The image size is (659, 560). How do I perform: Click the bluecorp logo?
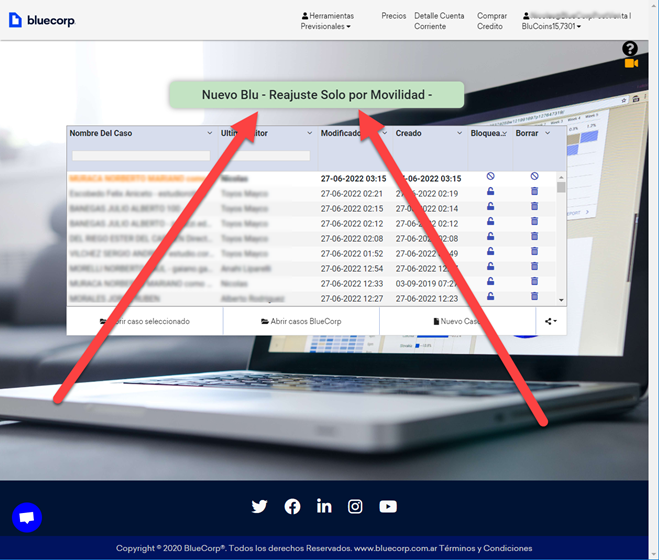[x=42, y=20]
